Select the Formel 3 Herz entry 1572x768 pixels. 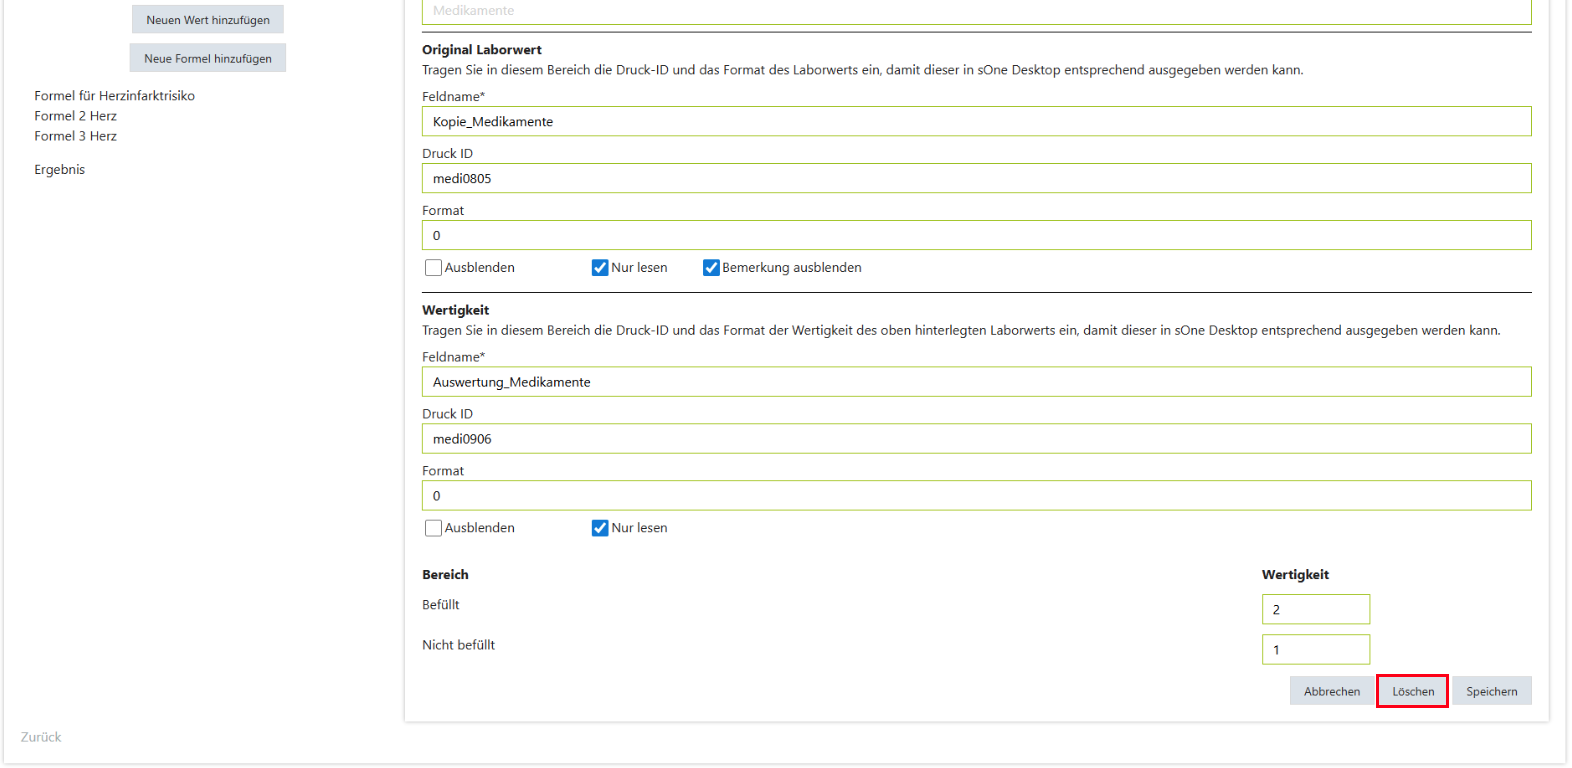(x=75, y=136)
